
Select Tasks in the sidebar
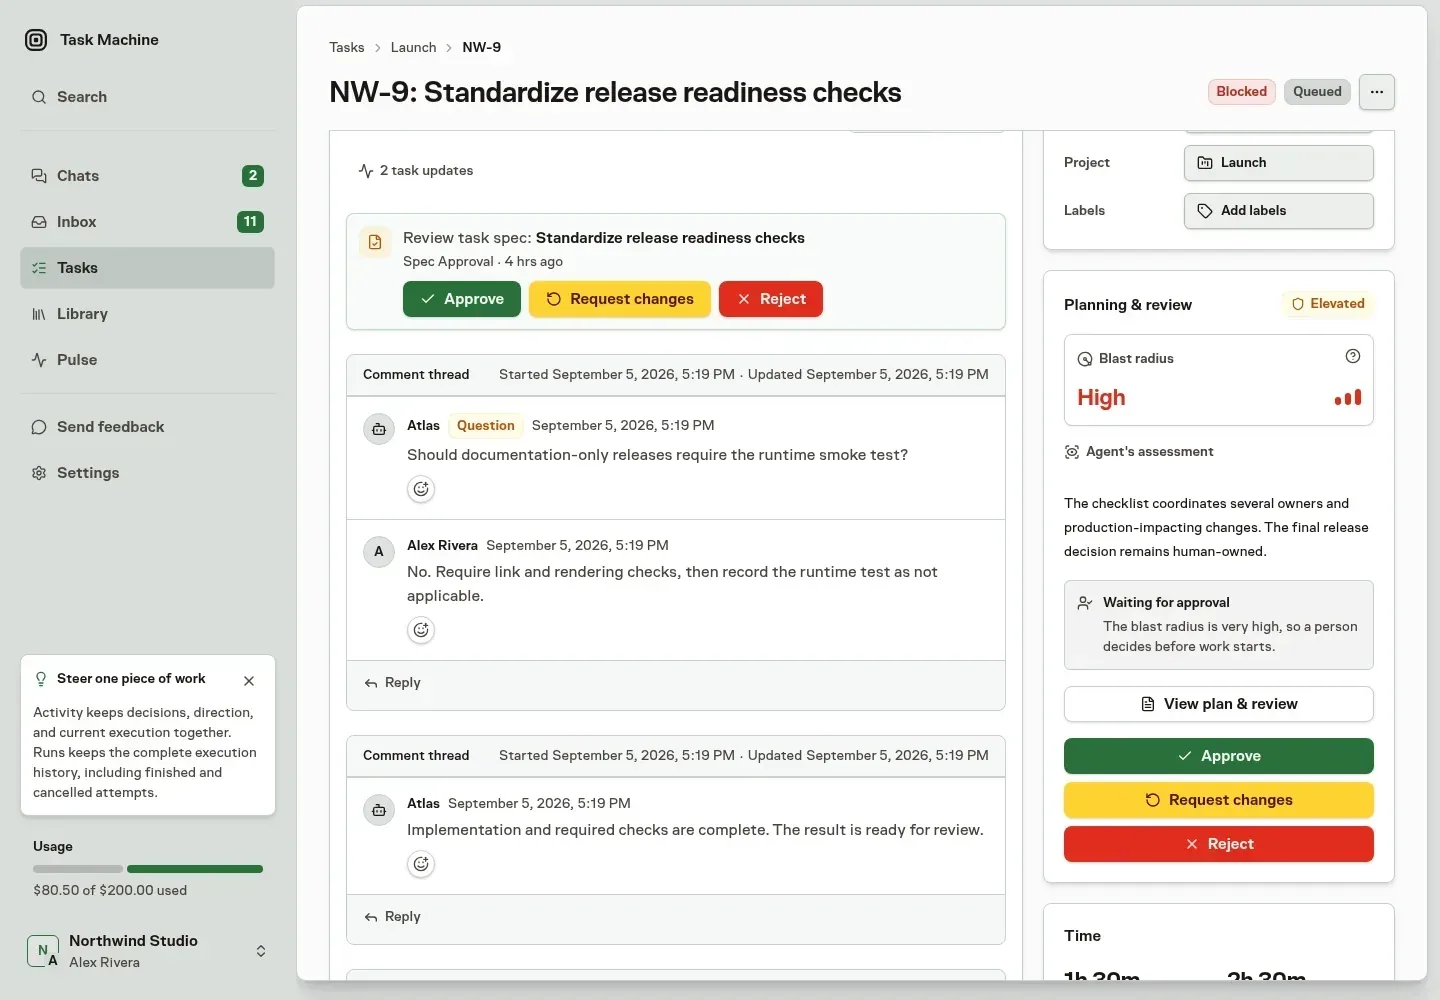147,268
